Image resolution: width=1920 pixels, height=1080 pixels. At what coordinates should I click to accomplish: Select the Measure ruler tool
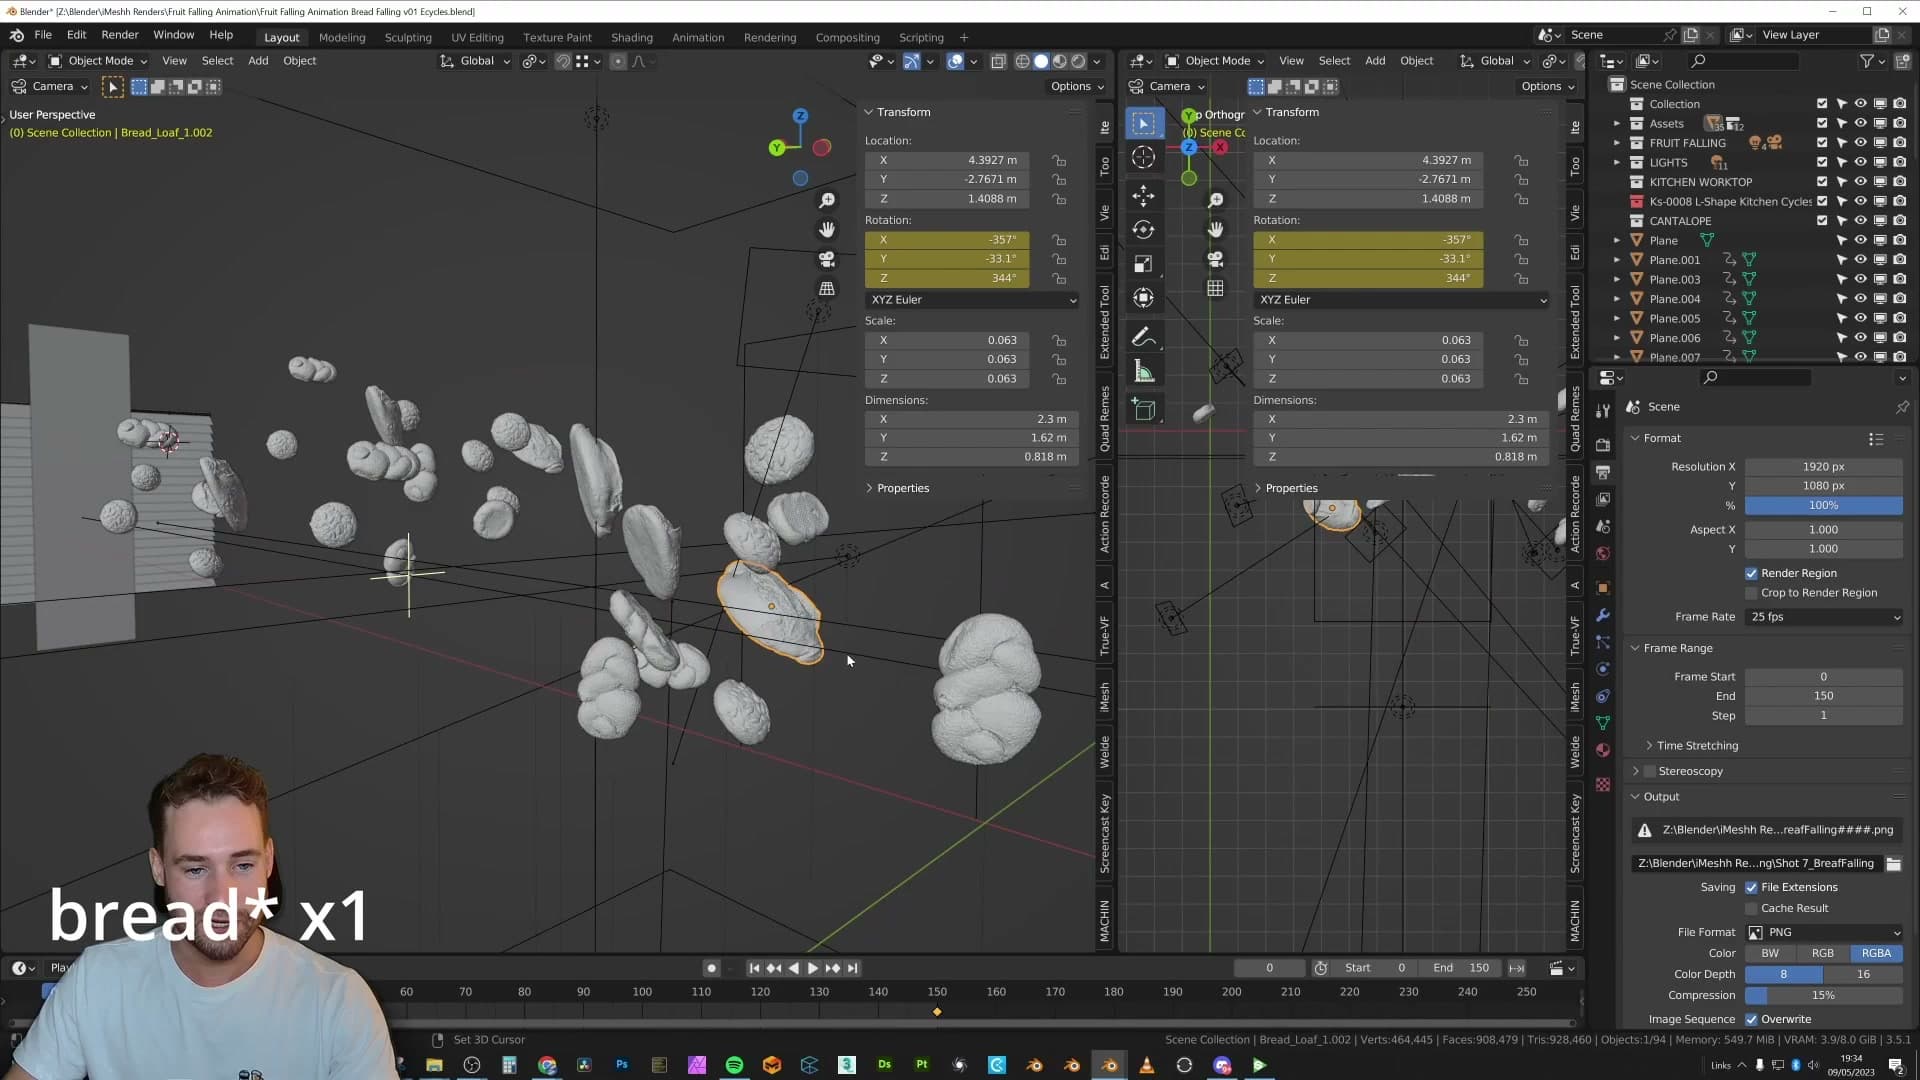tap(1144, 373)
